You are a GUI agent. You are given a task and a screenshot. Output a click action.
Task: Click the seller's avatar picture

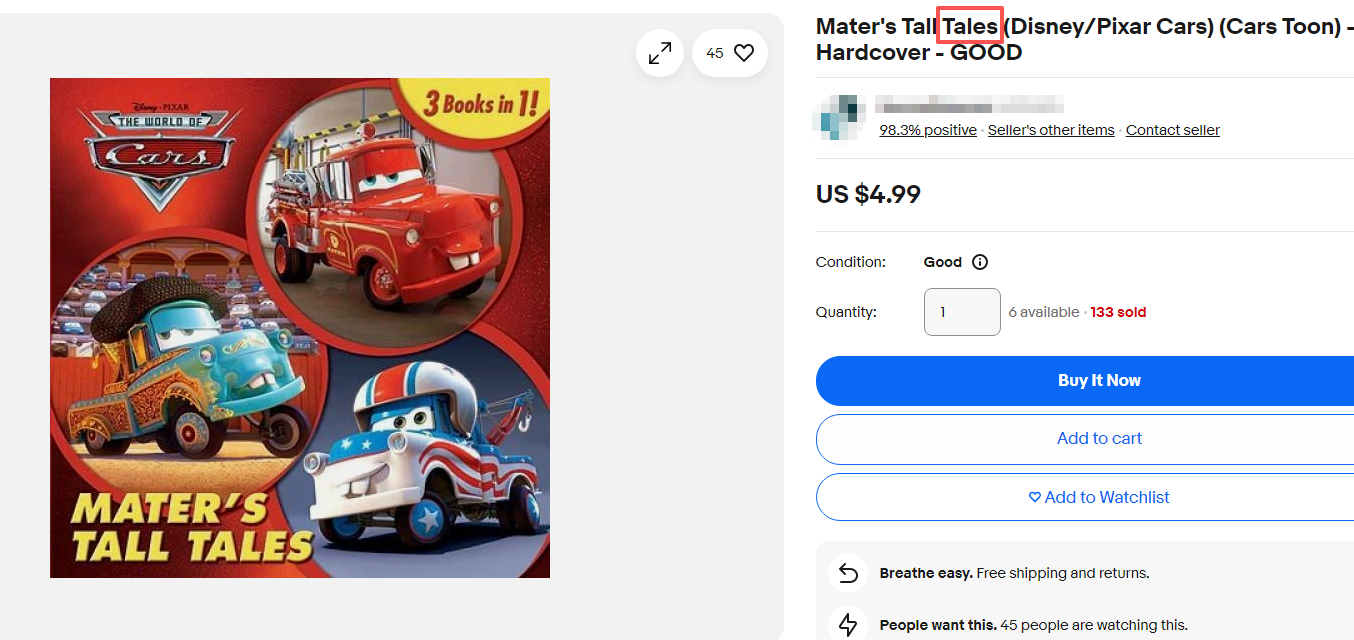pos(840,116)
